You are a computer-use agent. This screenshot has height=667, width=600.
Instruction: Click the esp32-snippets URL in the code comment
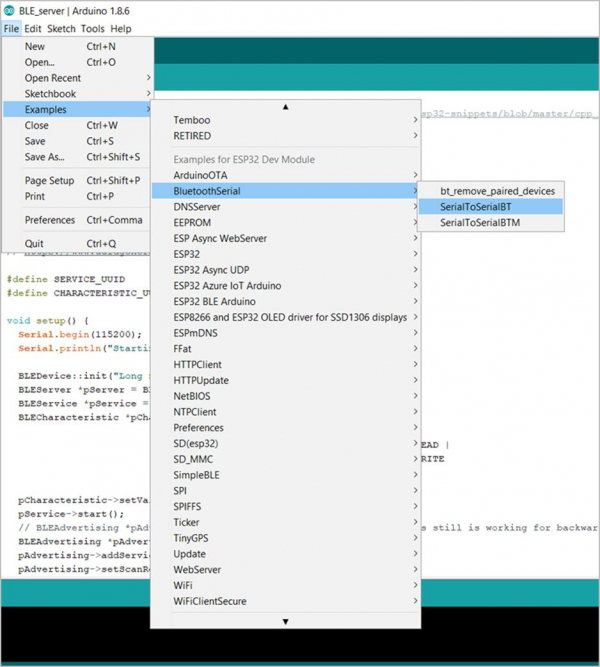coord(510,114)
